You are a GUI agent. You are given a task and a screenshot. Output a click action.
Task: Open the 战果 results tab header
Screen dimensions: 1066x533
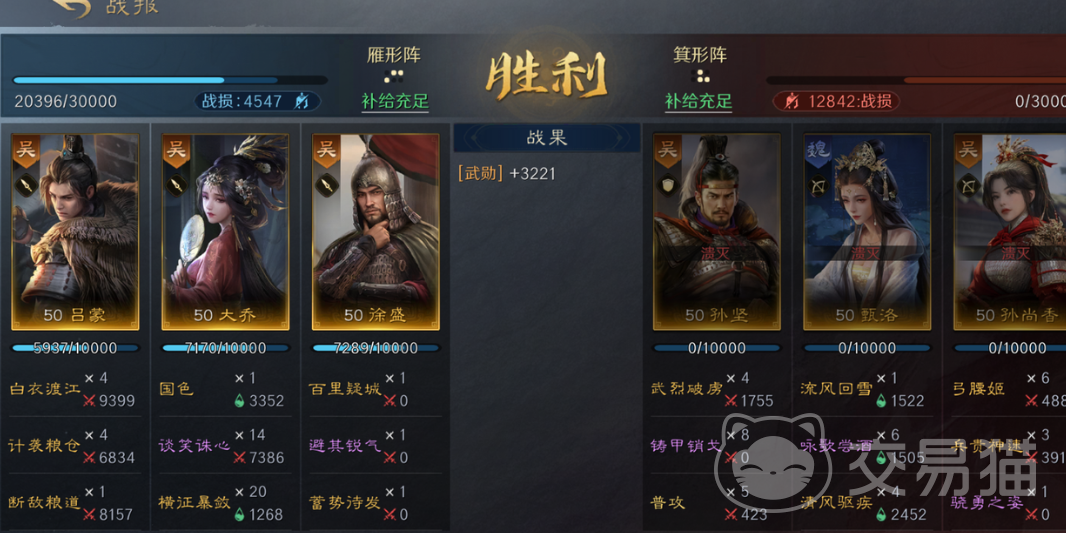(x=547, y=137)
